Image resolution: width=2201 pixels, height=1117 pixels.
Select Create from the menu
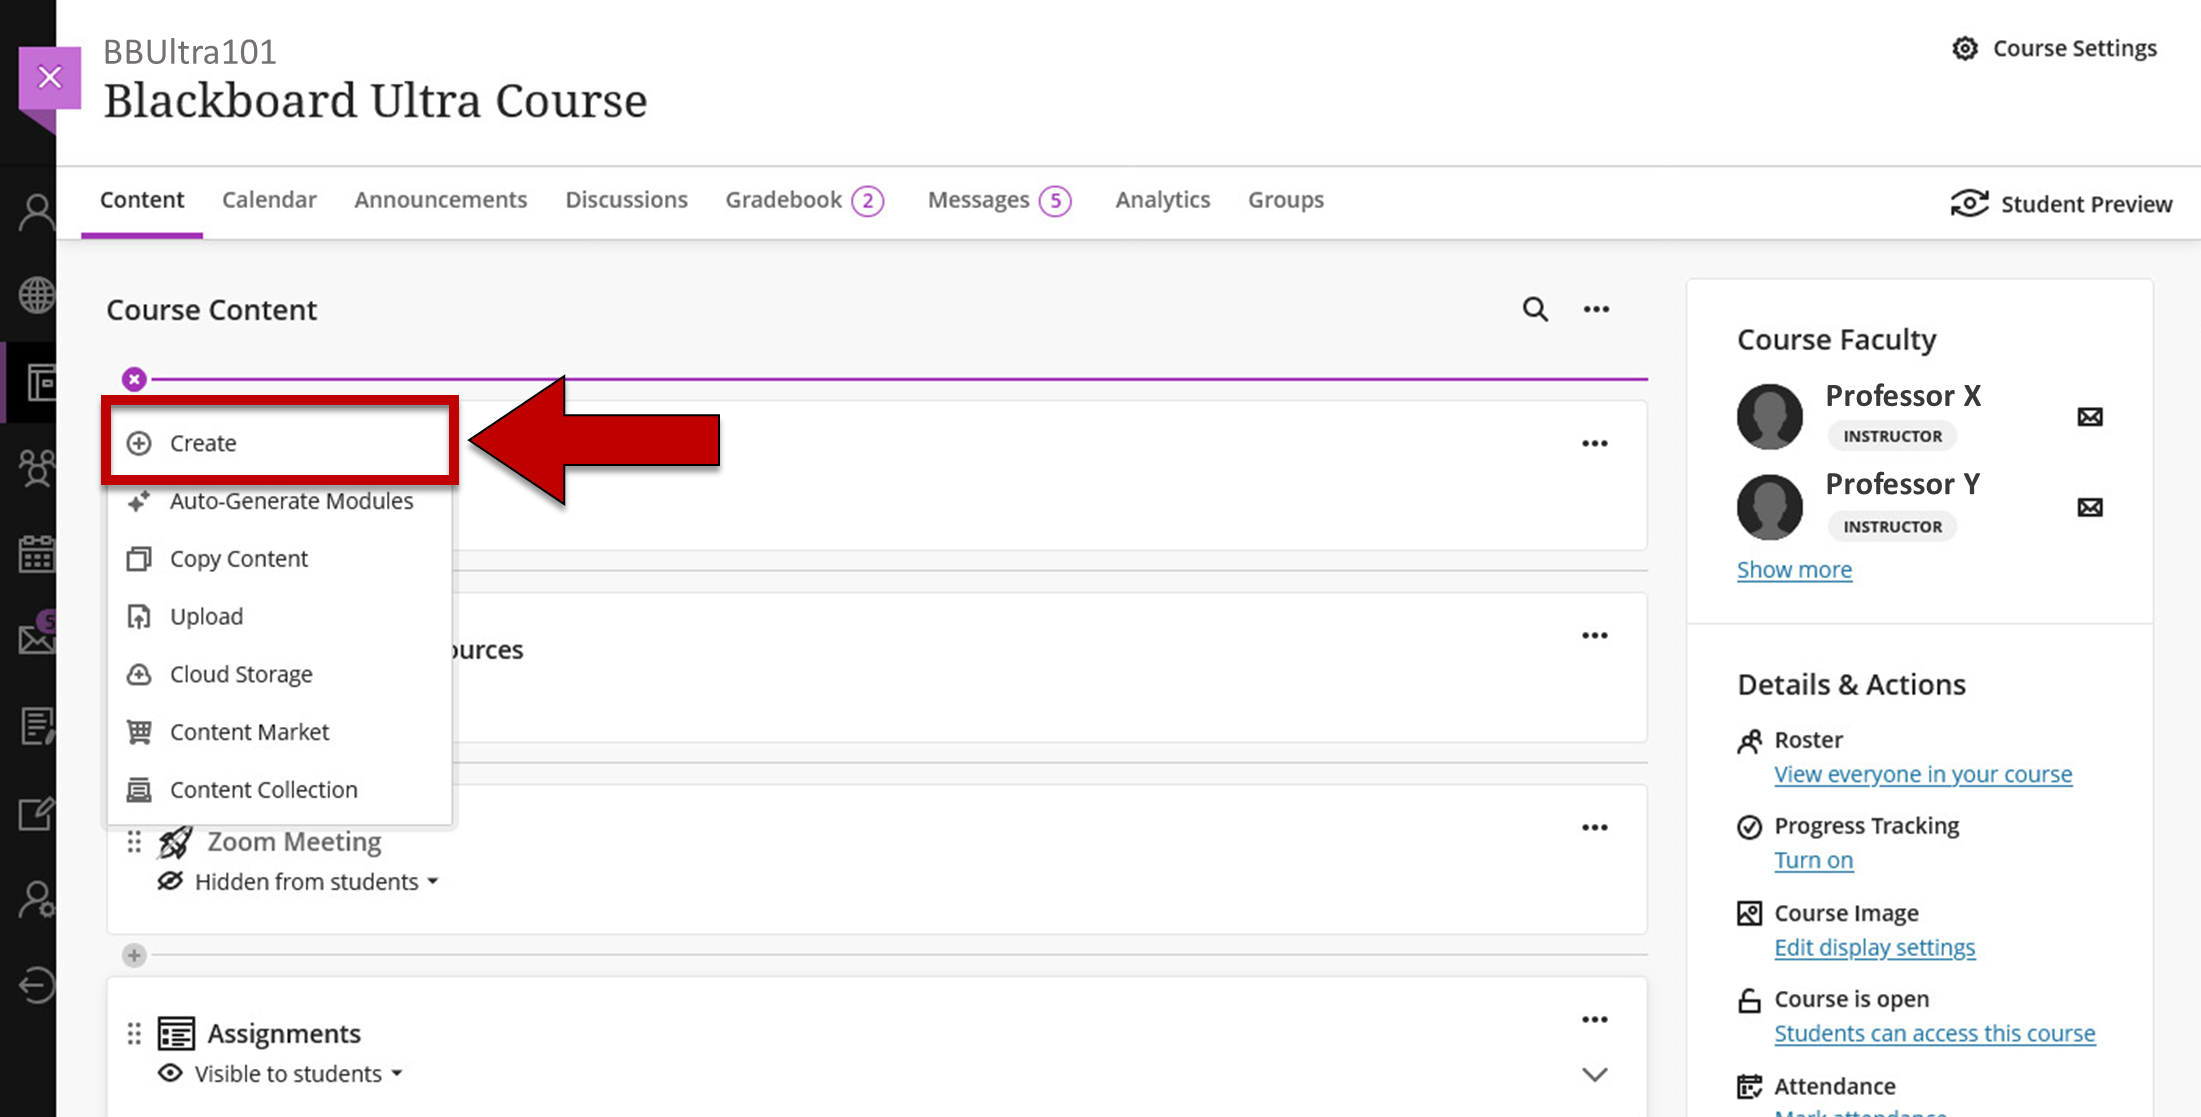(x=280, y=443)
